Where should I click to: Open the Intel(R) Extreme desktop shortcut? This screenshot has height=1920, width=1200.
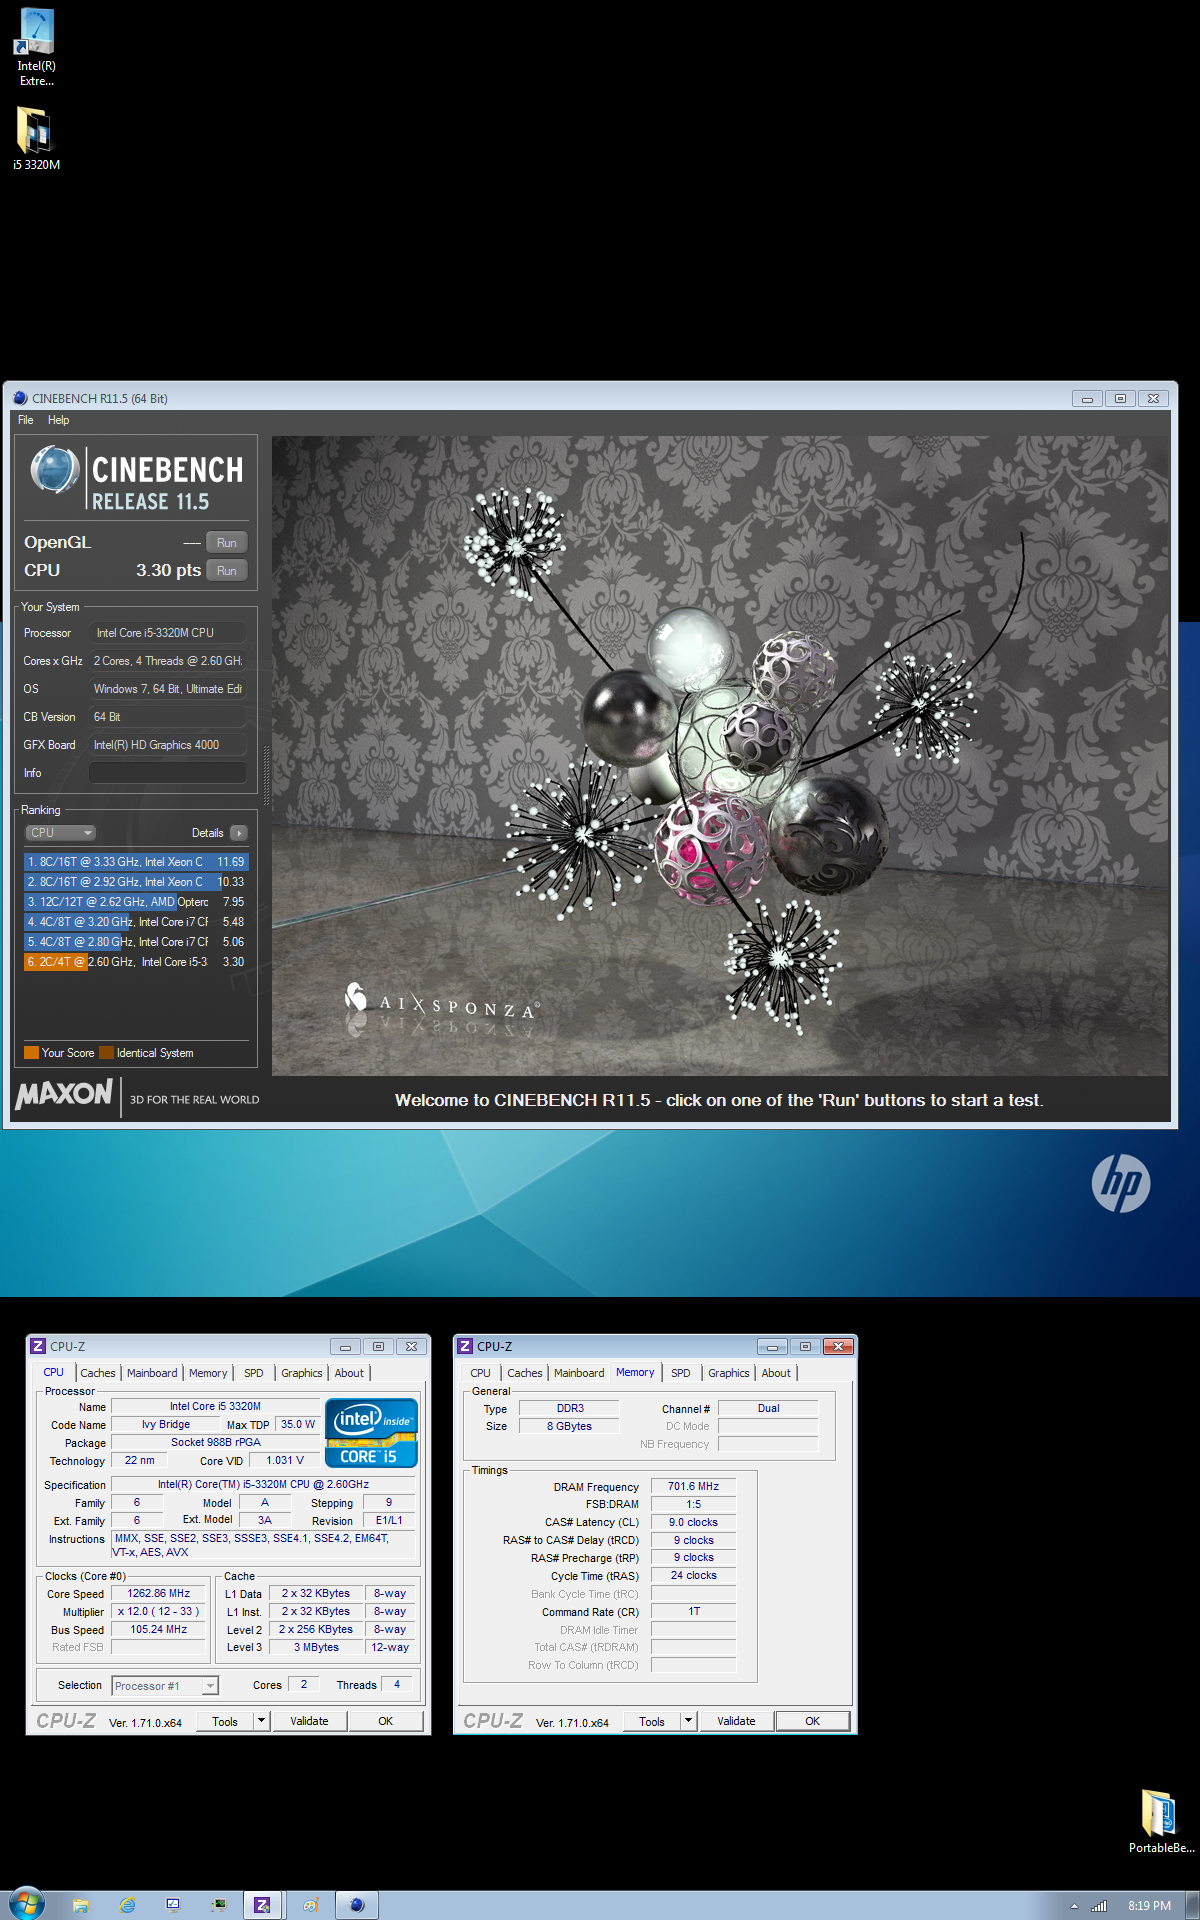[x=36, y=47]
